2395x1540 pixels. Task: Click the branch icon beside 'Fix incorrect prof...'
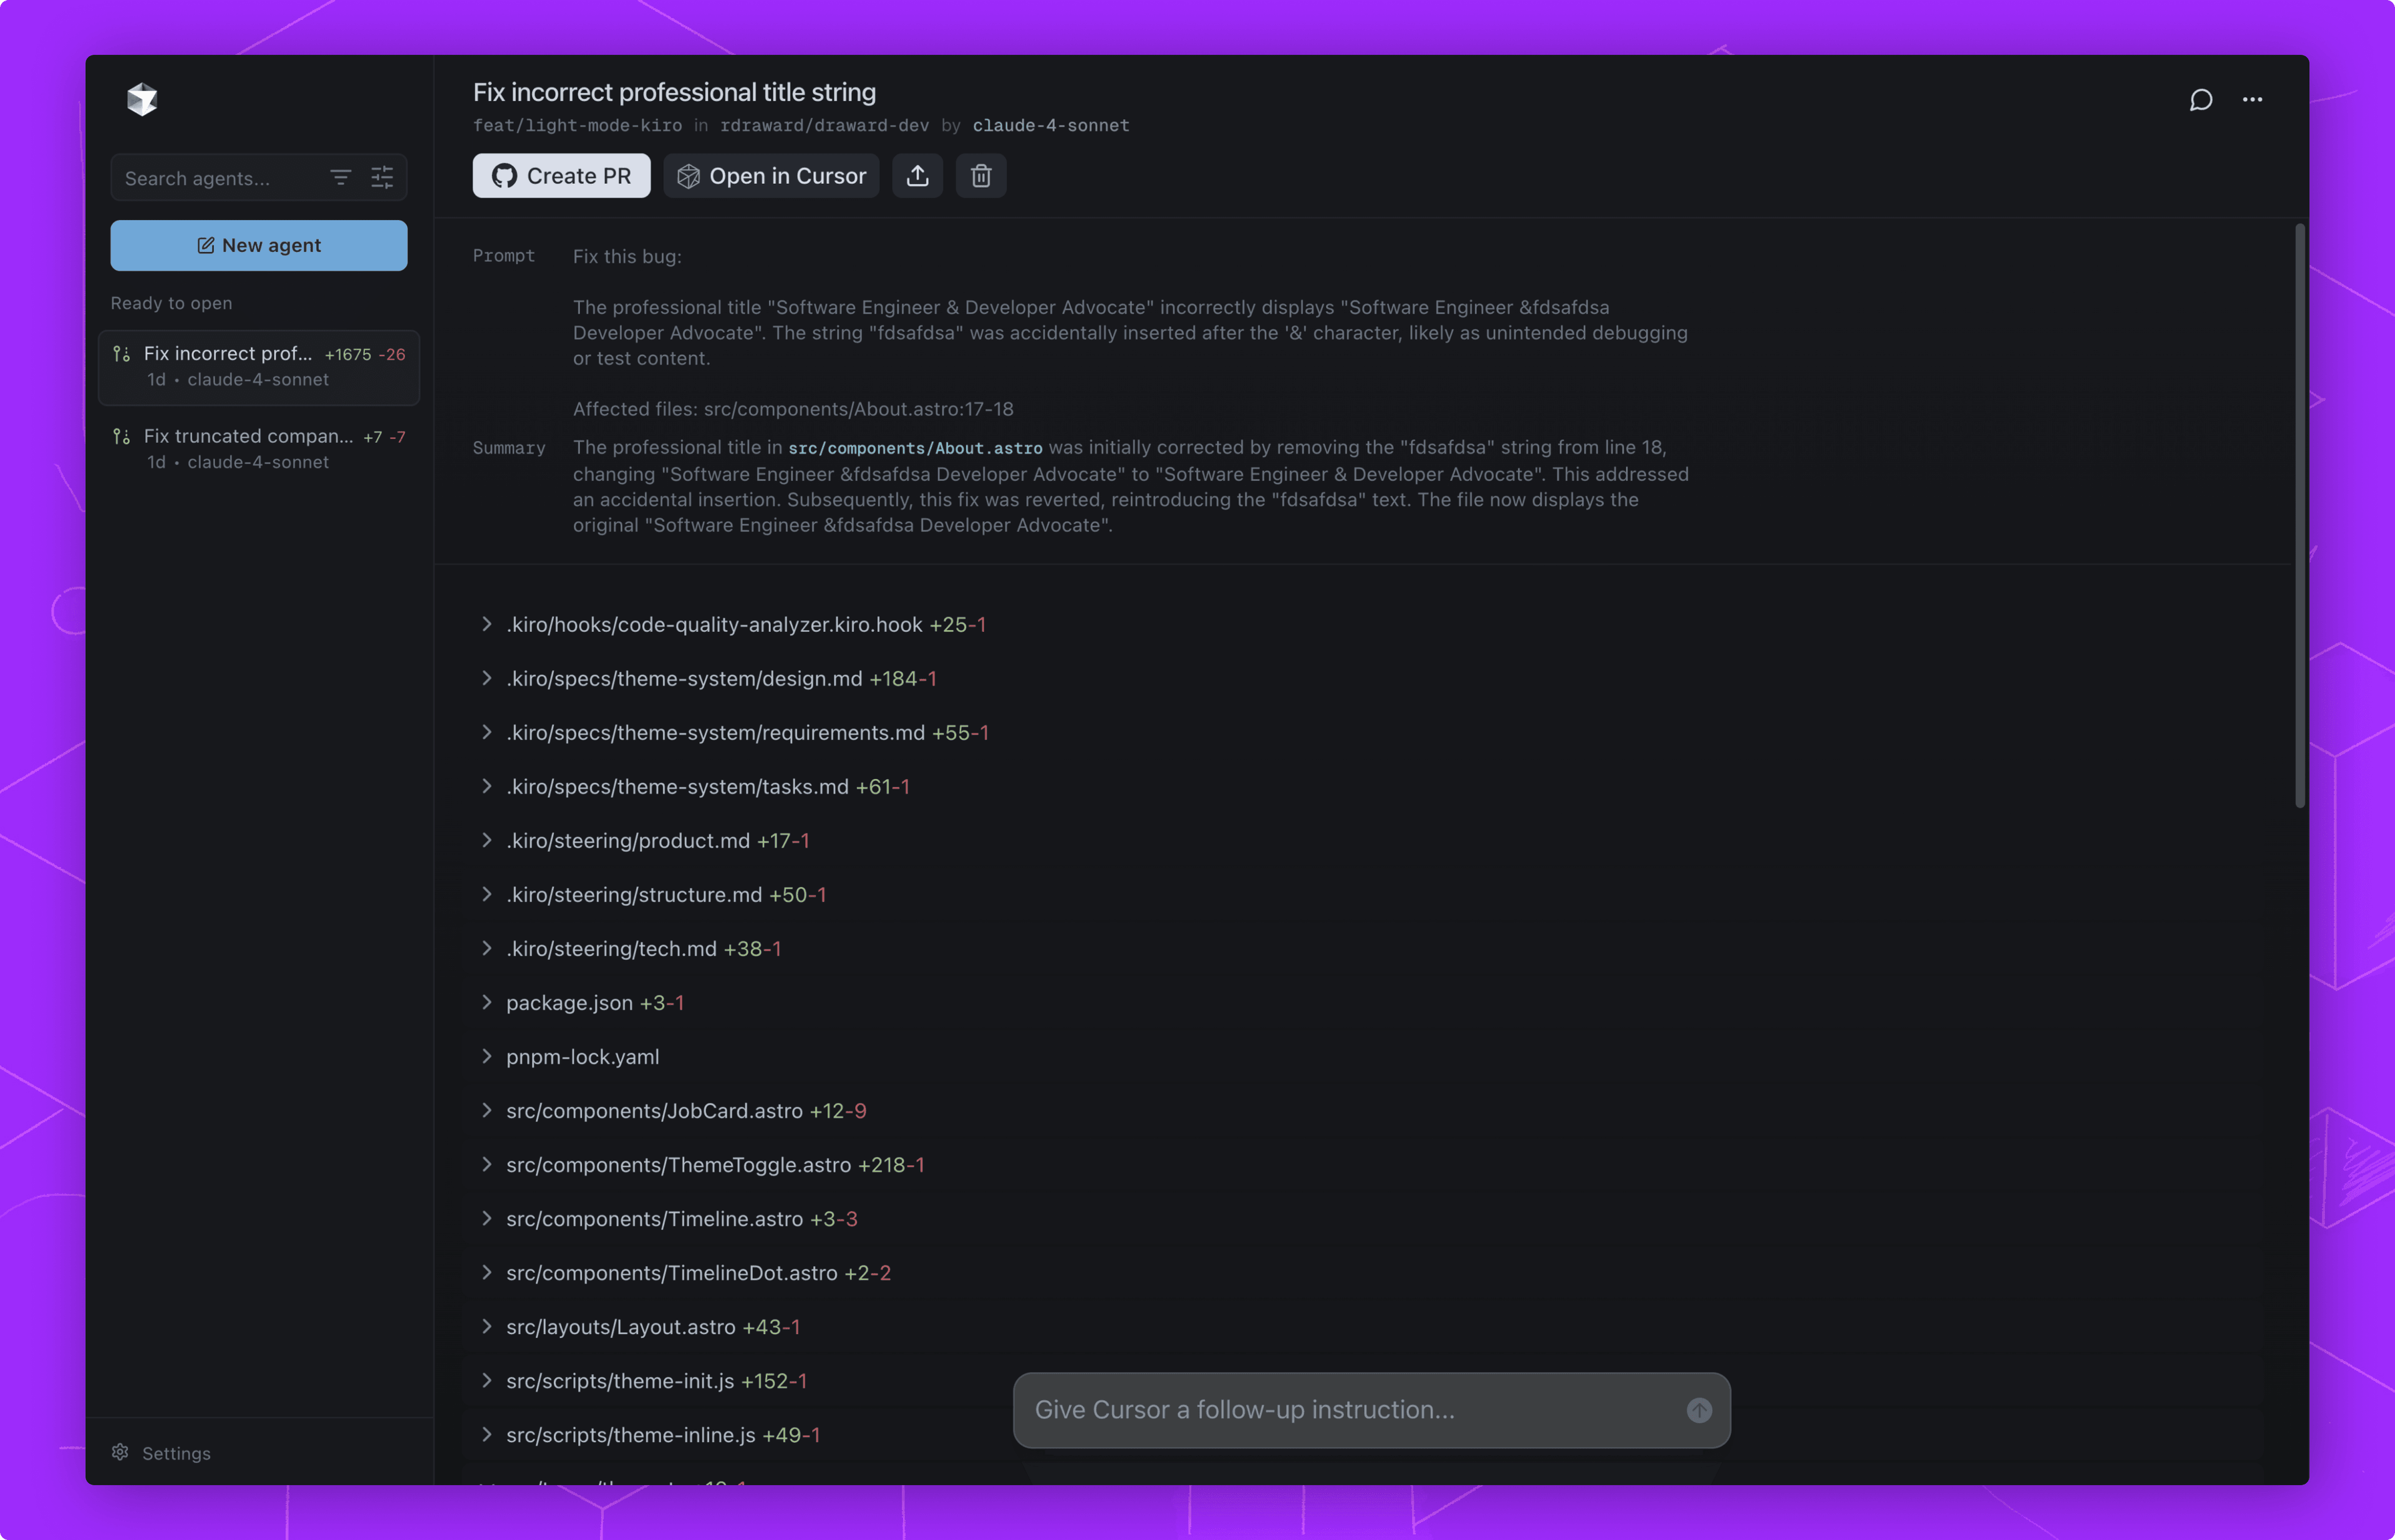pos(121,354)
